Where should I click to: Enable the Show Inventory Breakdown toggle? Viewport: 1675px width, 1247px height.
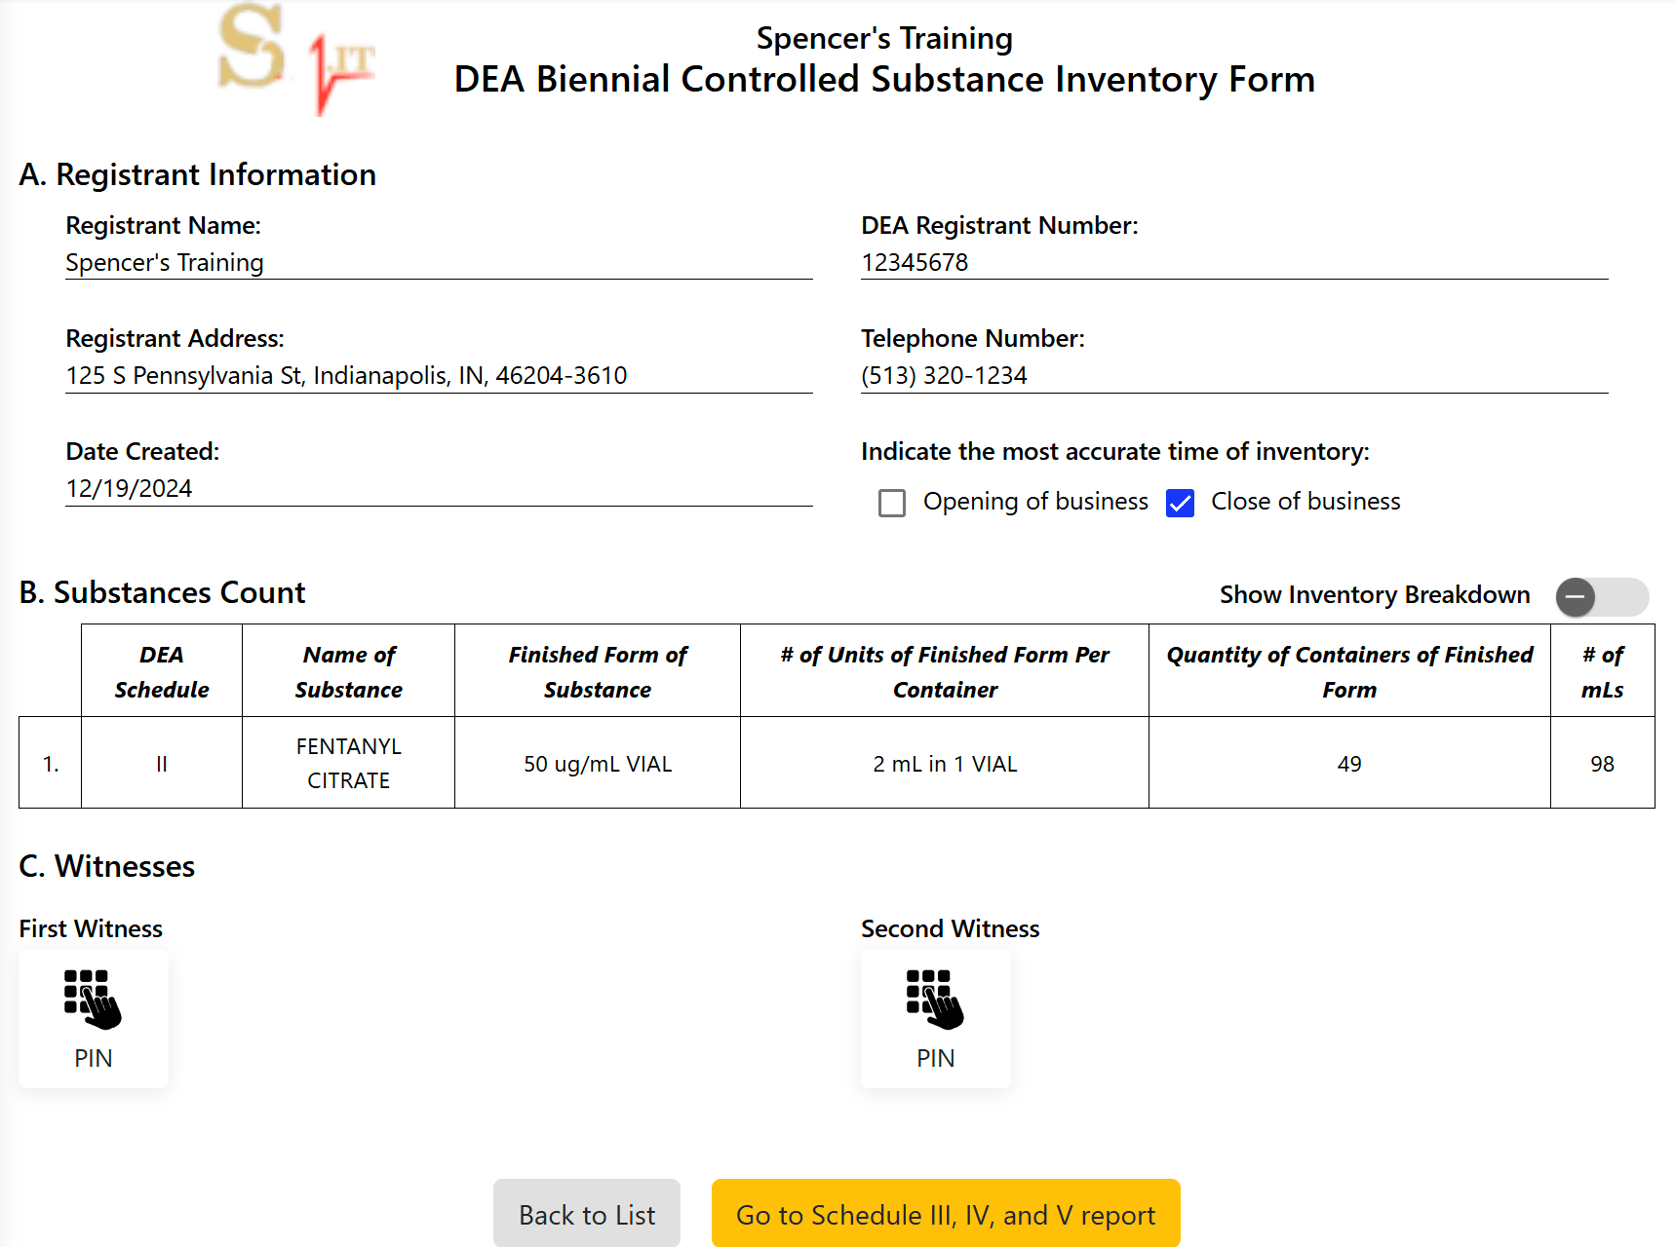pos(1600,597)
